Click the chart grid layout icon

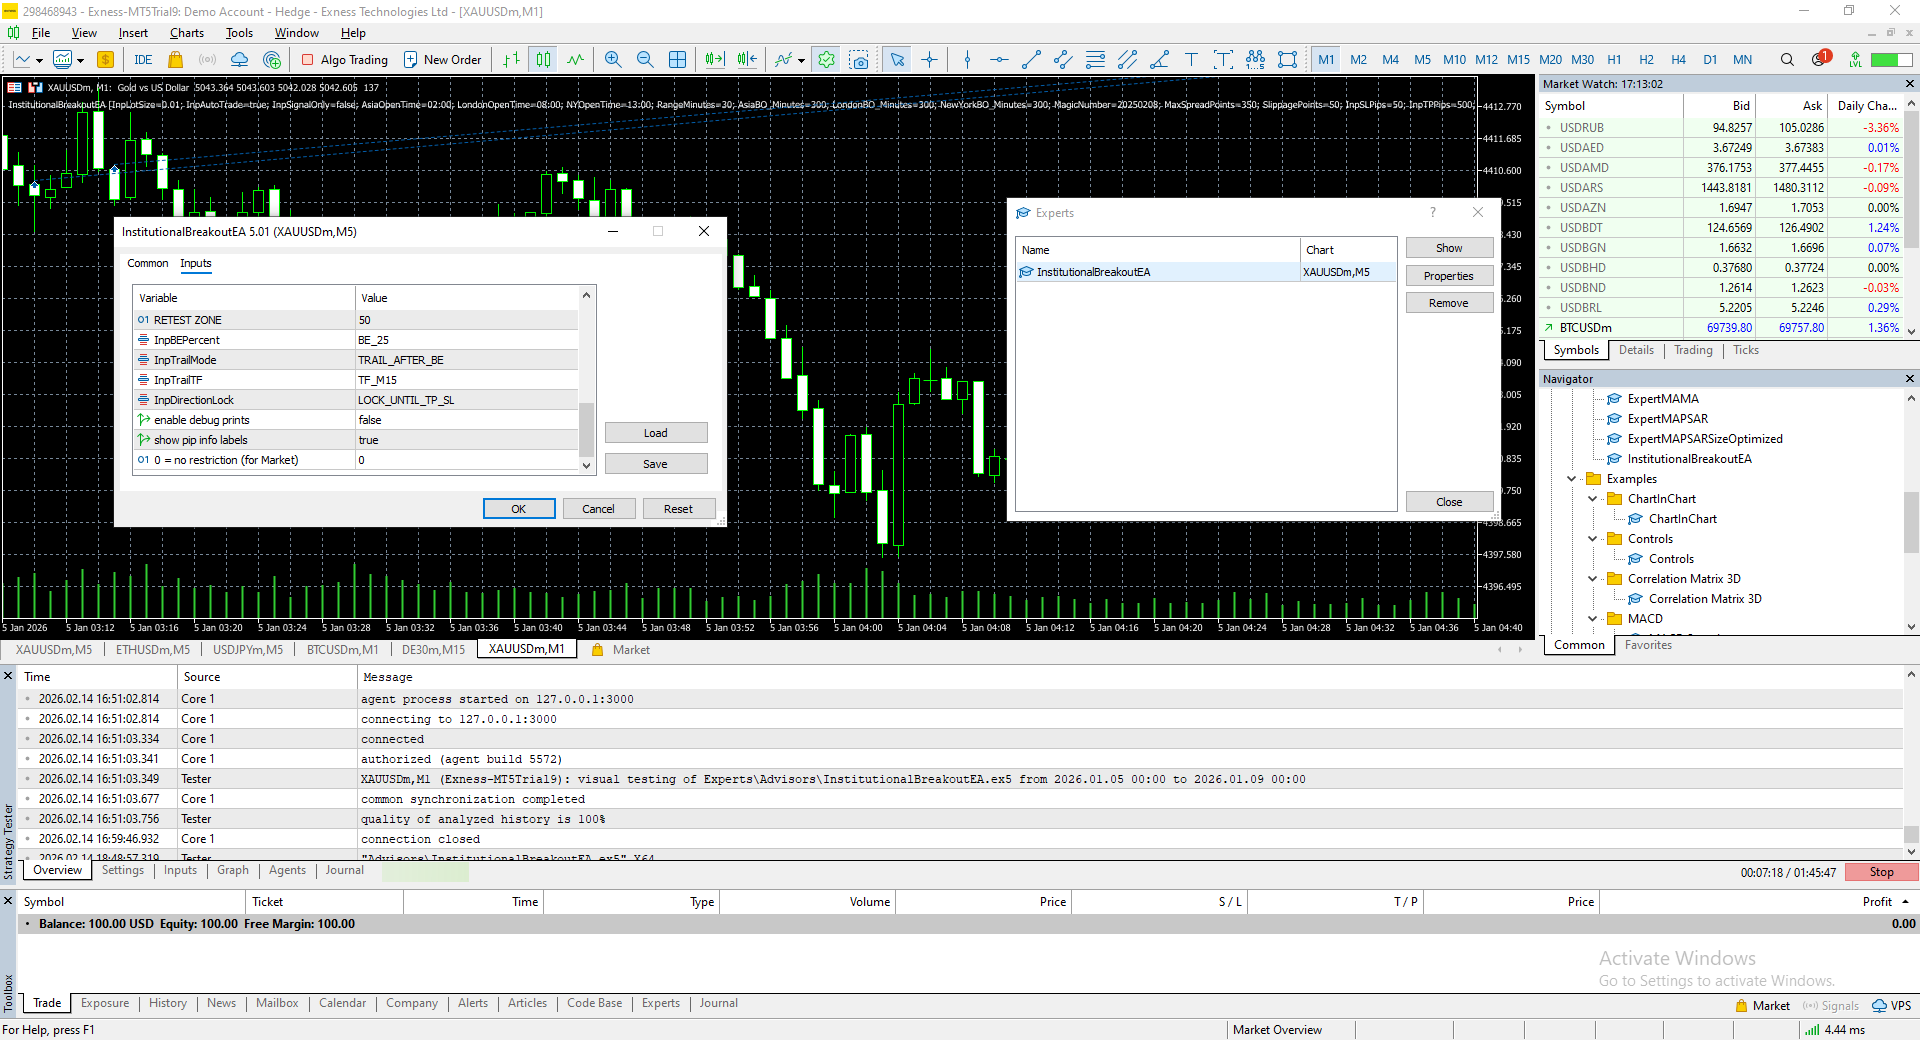point(677,60)
